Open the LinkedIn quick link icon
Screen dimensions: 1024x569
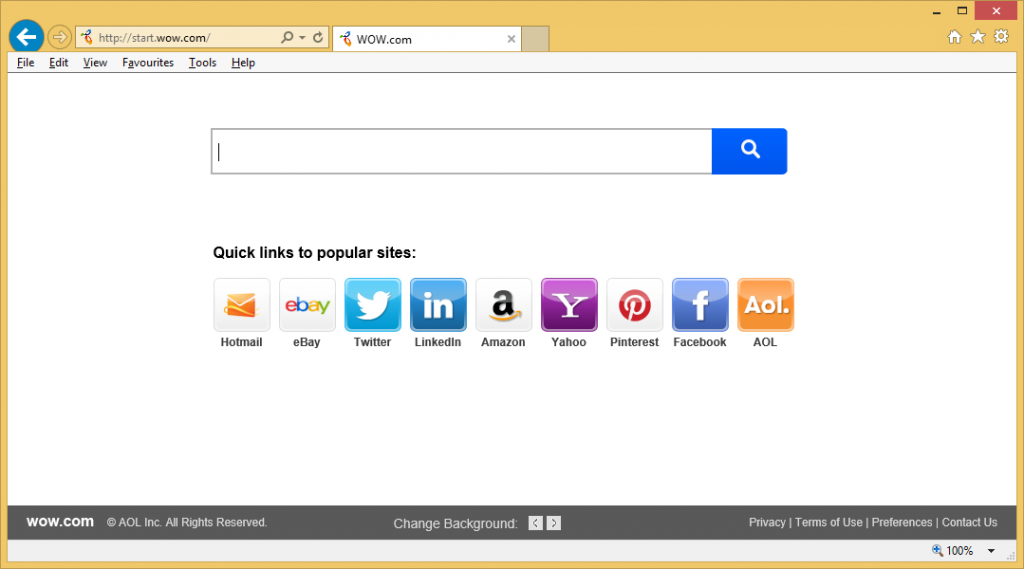(x=438, y=305)
